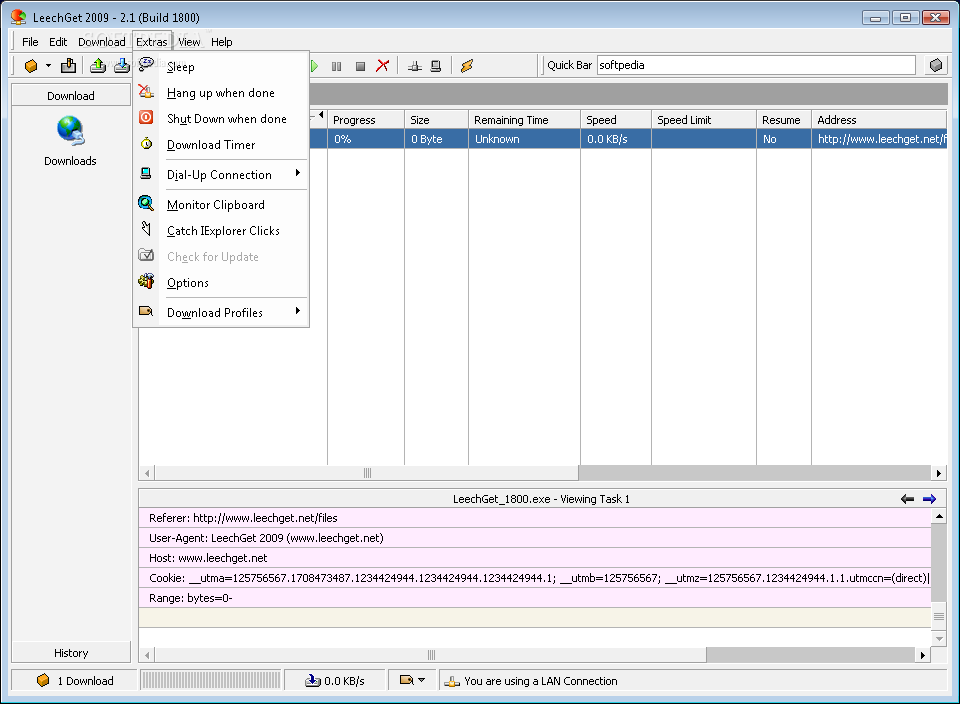Open the Download menu
The height and width of the screenshot is (704, 960).
coord(102,42)
